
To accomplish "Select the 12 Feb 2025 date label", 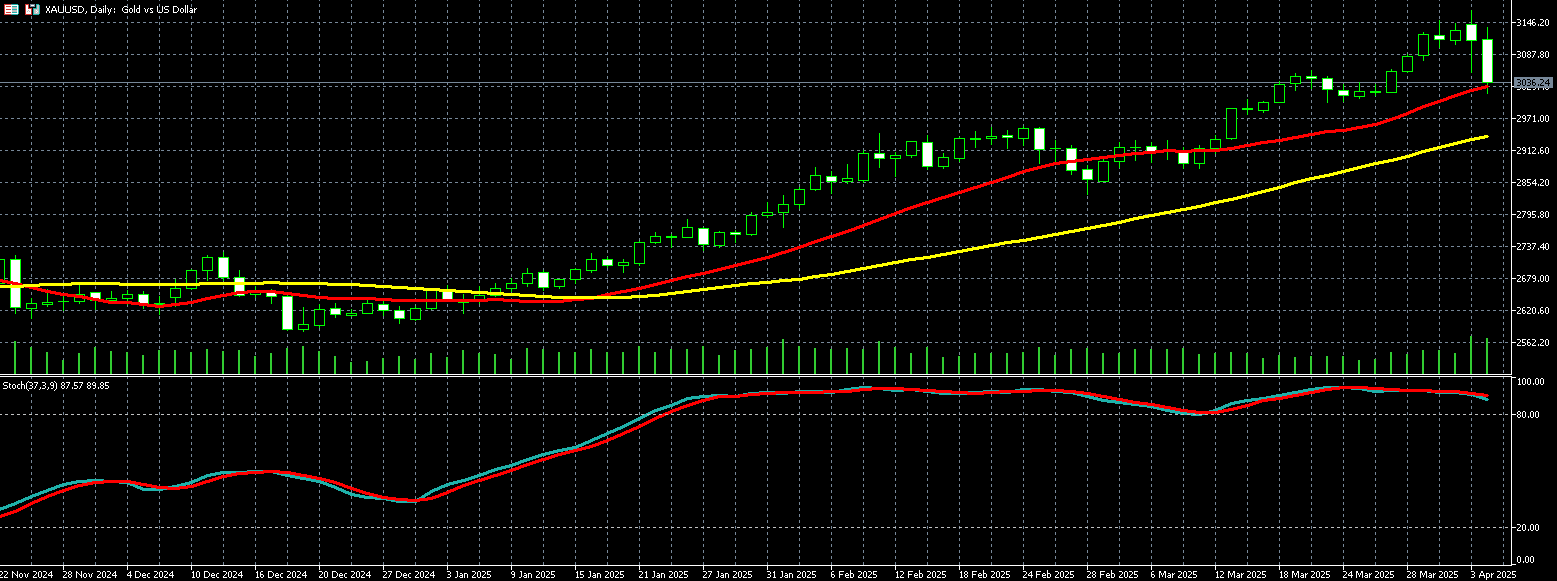I will (x=920, y=575).
